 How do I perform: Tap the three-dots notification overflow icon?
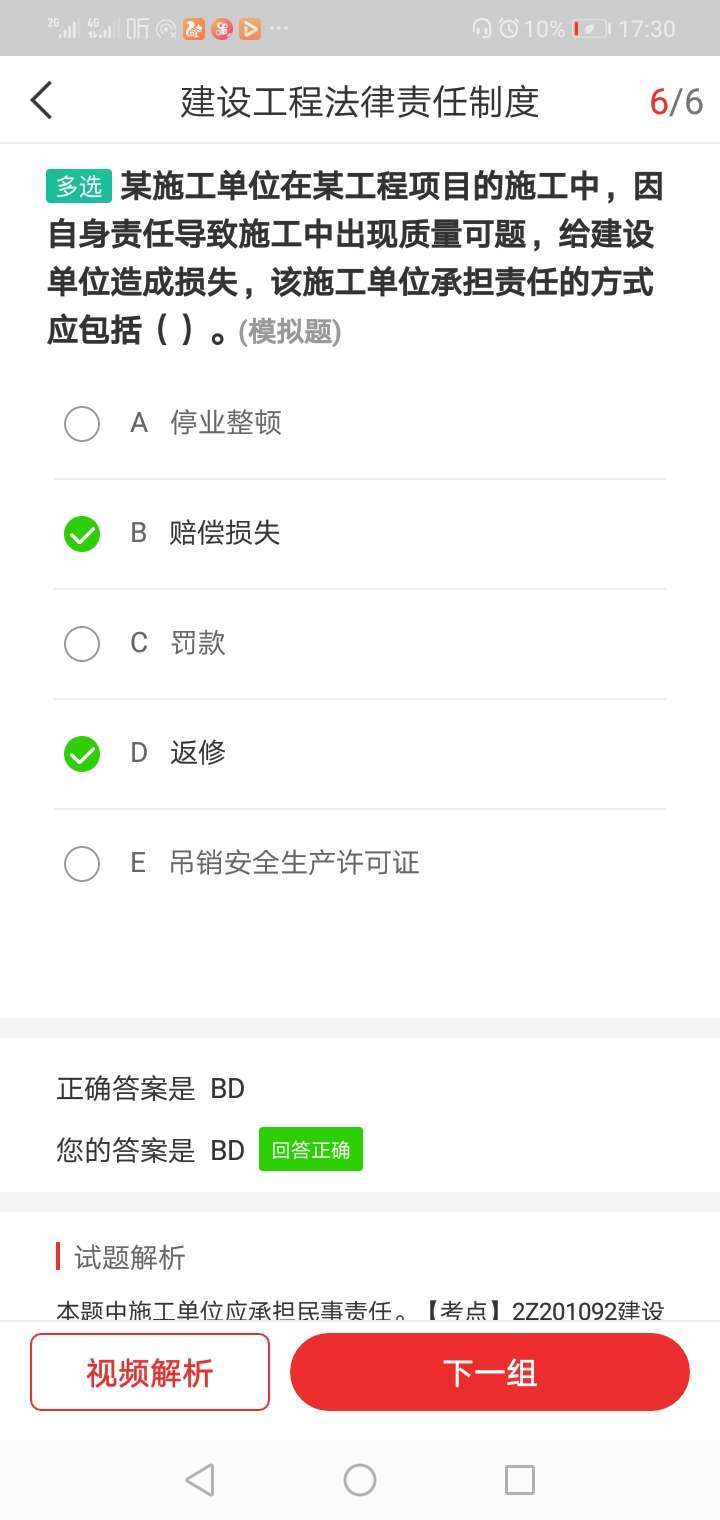tap(279, 29)
